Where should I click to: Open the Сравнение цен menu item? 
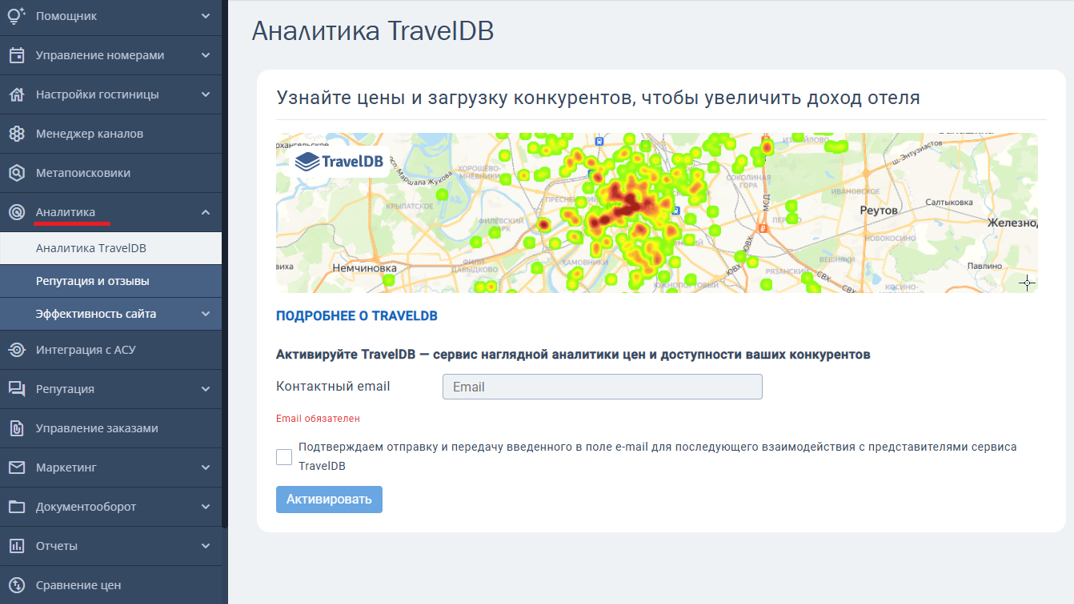click(111, 585)
